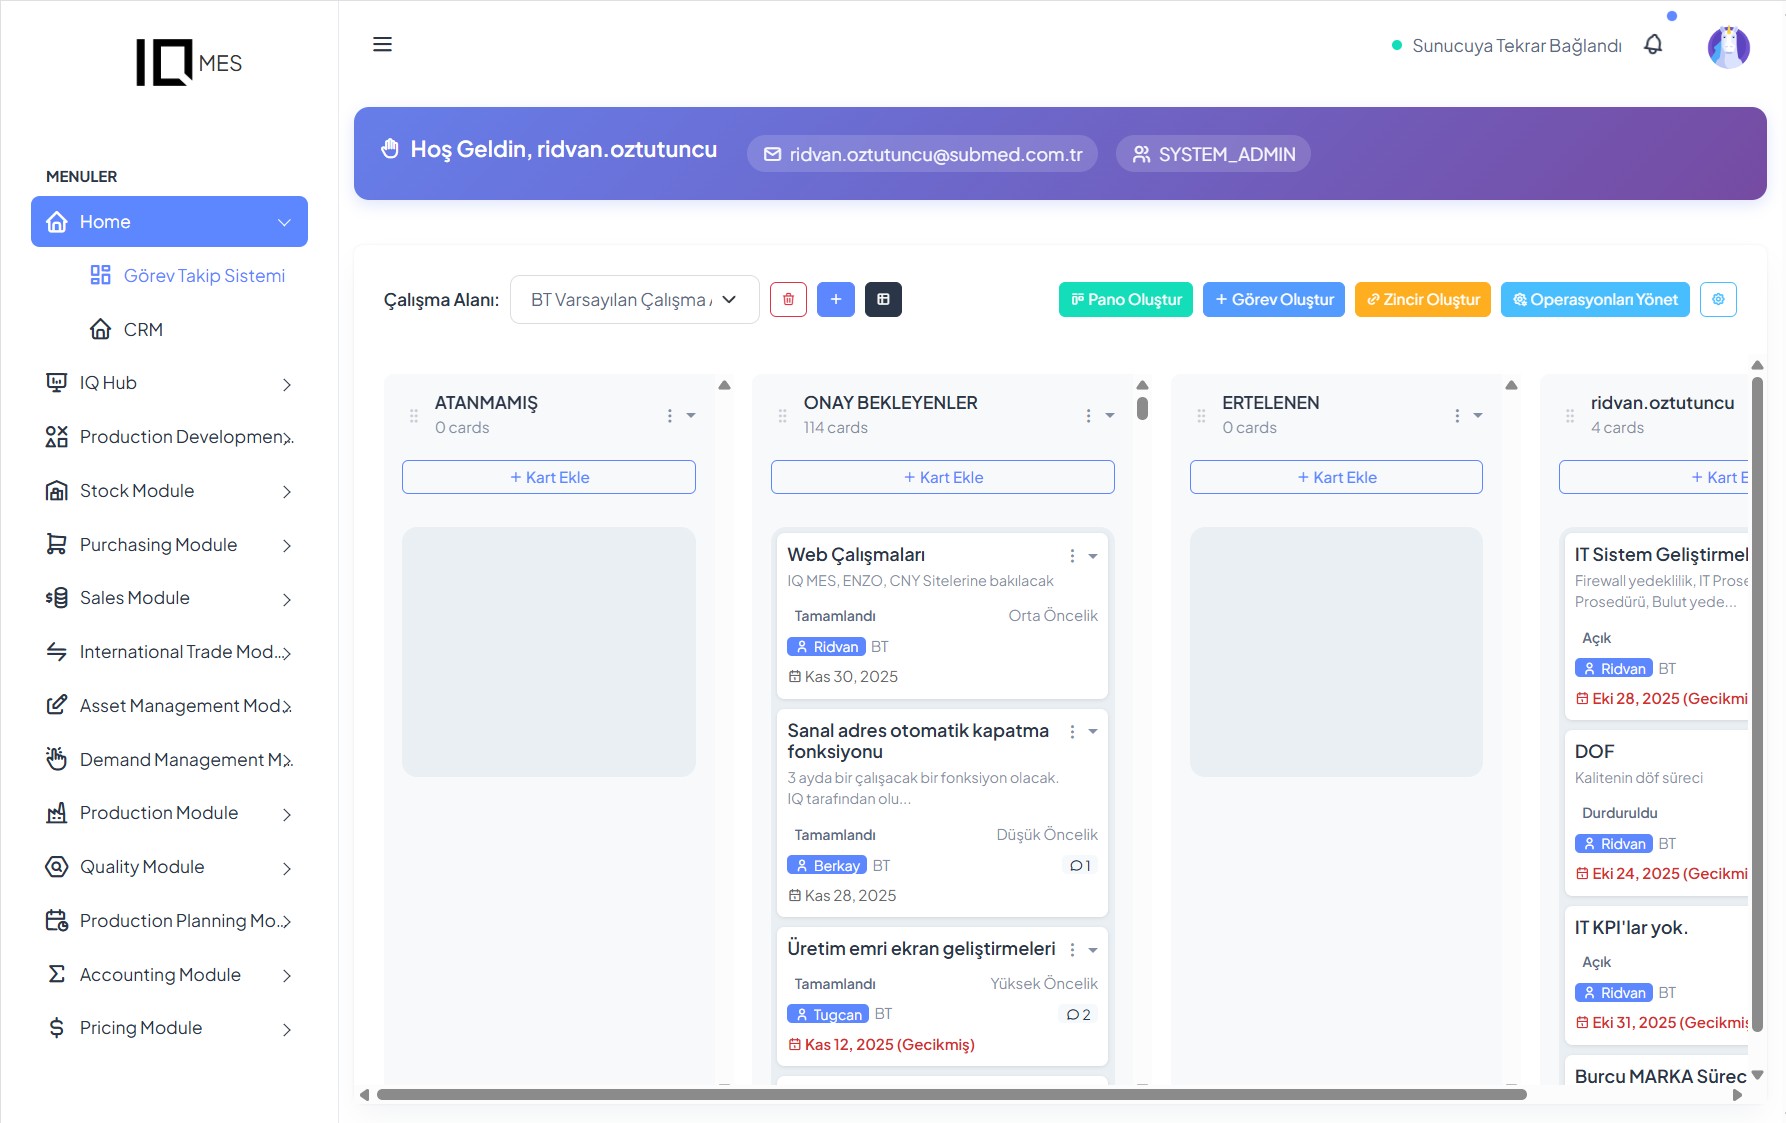
Task: Expand the Stock Module menu
Action: tap(169, 491)
